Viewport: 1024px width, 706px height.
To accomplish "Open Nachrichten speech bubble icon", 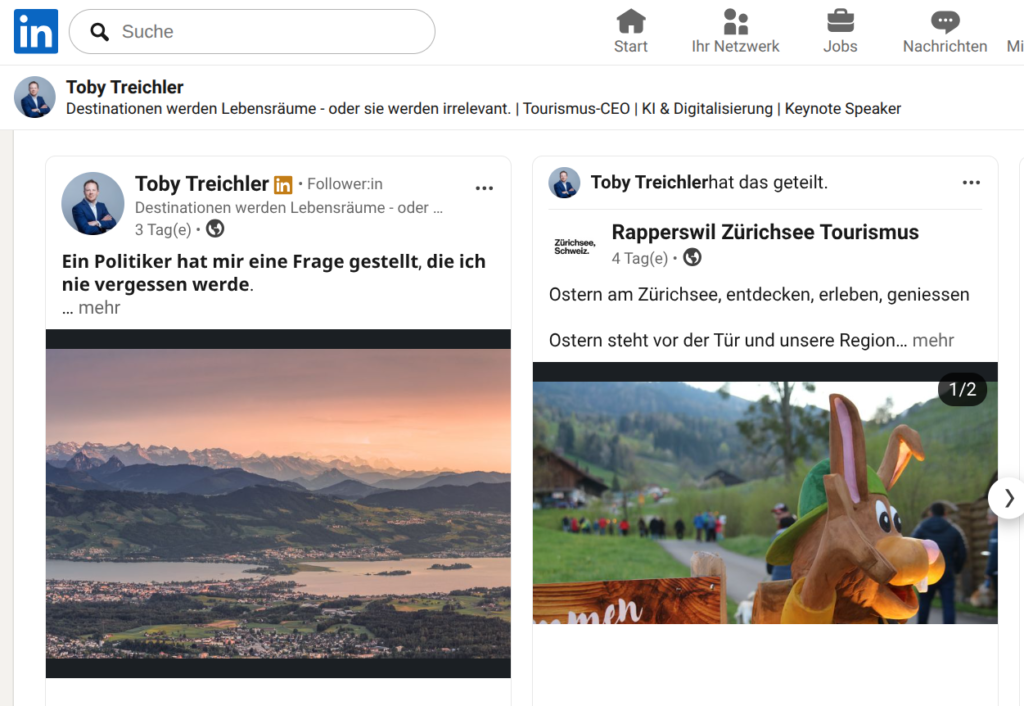I will (x=945, y=22).
